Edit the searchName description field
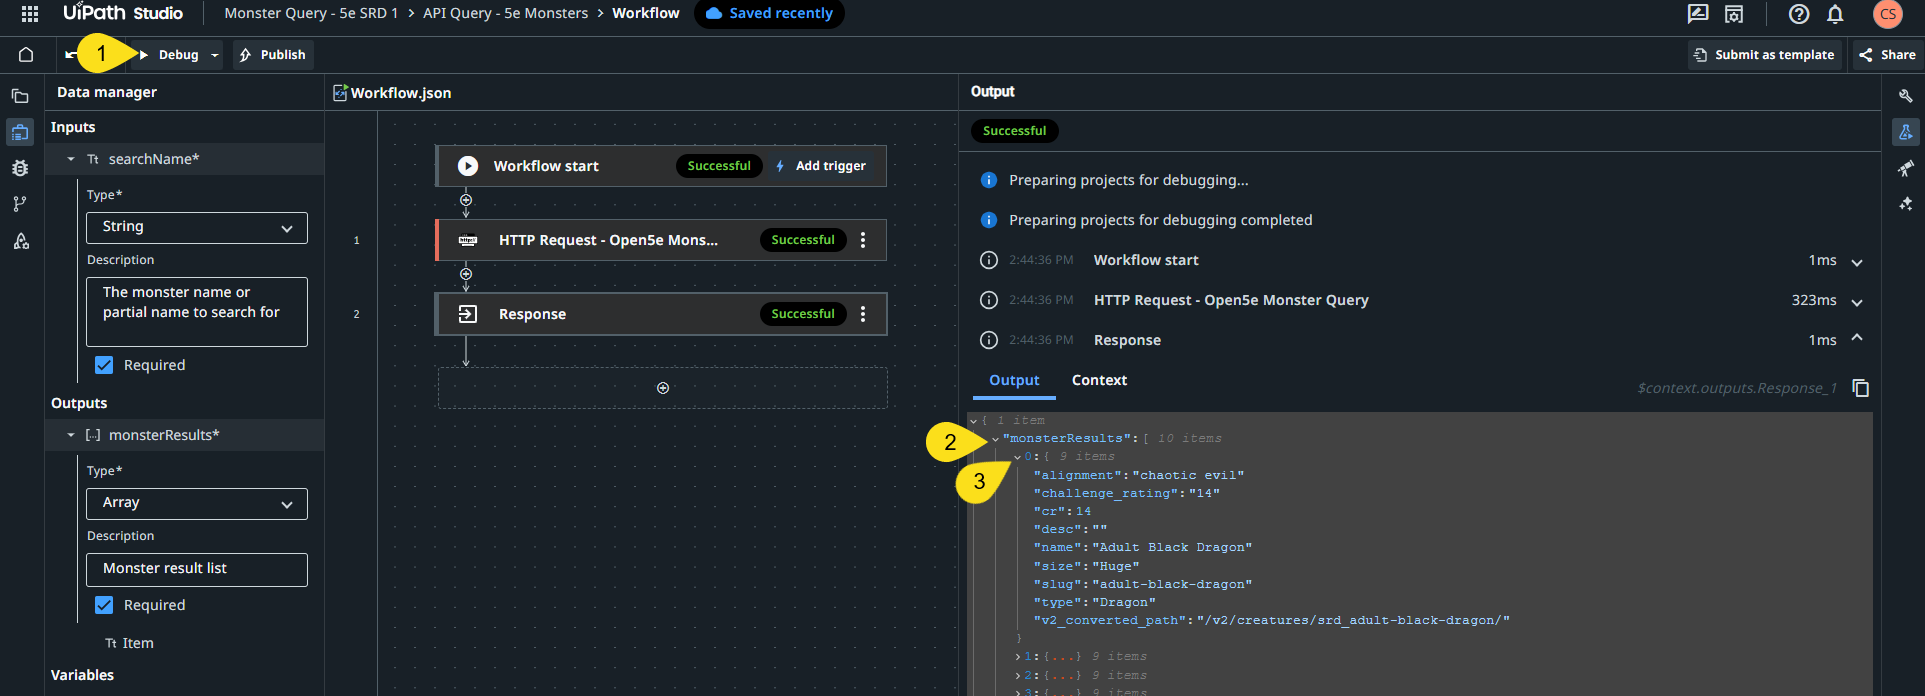 197,312
